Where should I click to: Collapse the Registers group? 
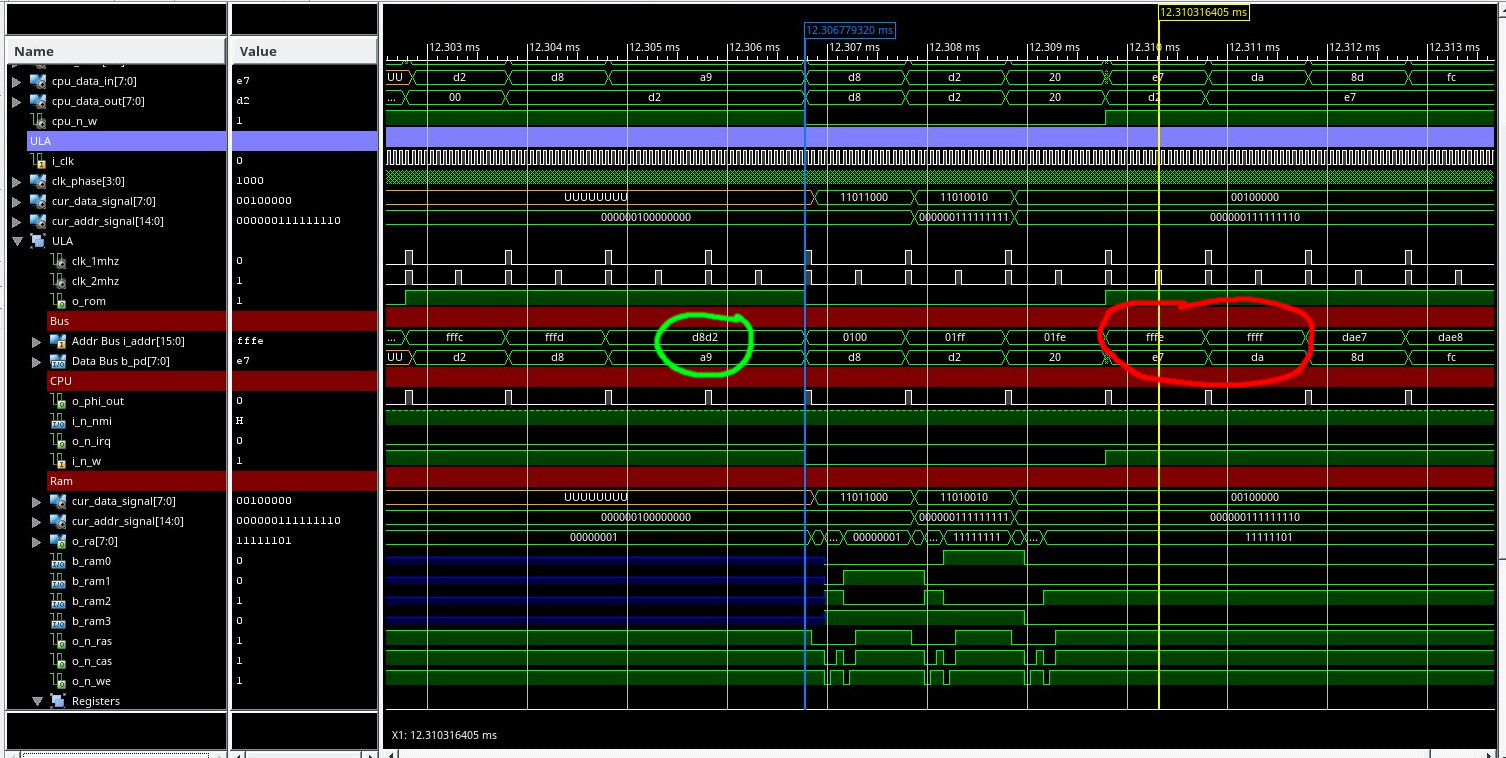point(36,701)
